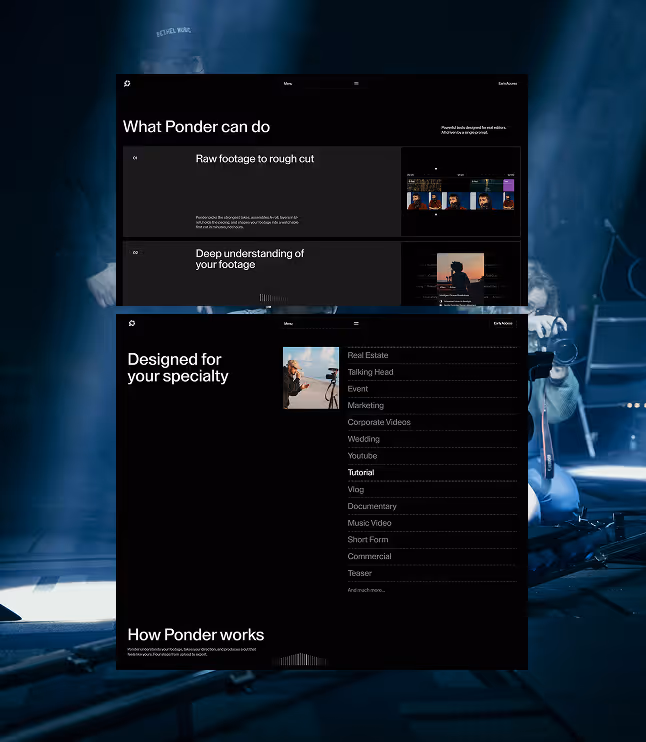
Task: Click the photographer with tripod thumbnail
Action: [311, 378]
